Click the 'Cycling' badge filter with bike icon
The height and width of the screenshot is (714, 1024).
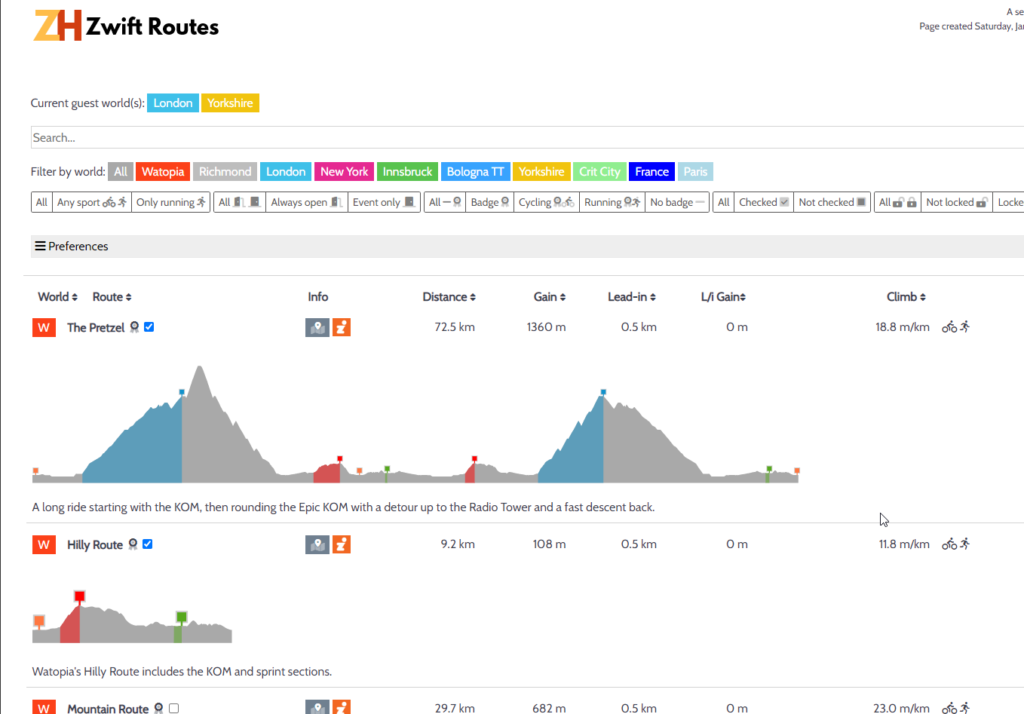[x=546, y=201]
